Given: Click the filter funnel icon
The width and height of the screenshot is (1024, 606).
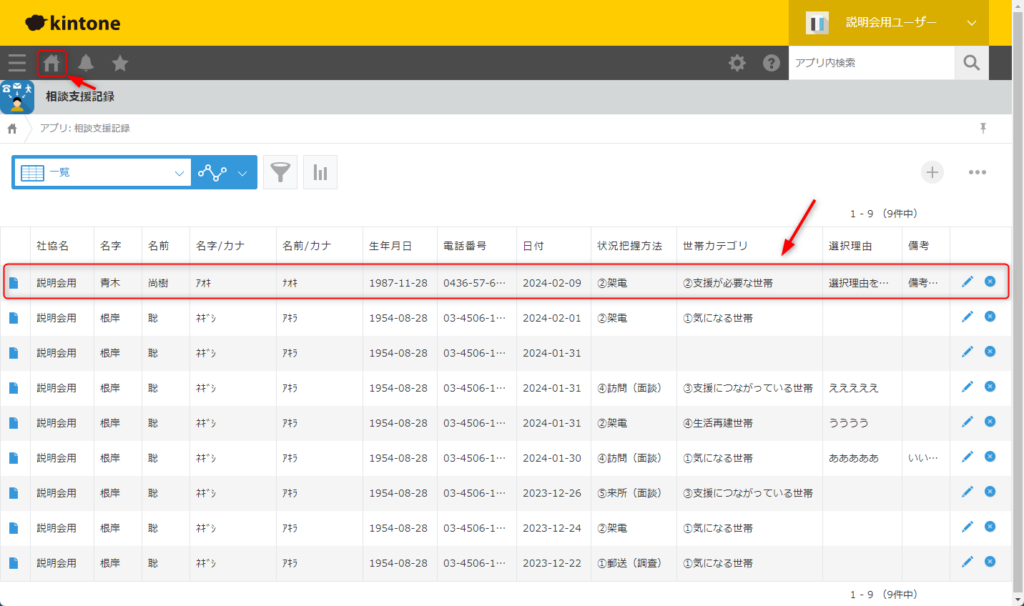Looking at the screenshot, I should click(x=282, y=172).
